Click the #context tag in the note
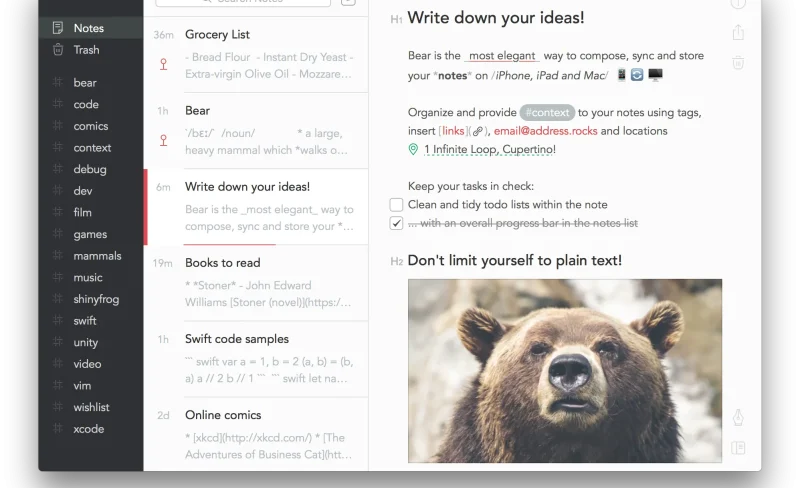This screenshot has width=800, height=488. [x=547, y=113]
